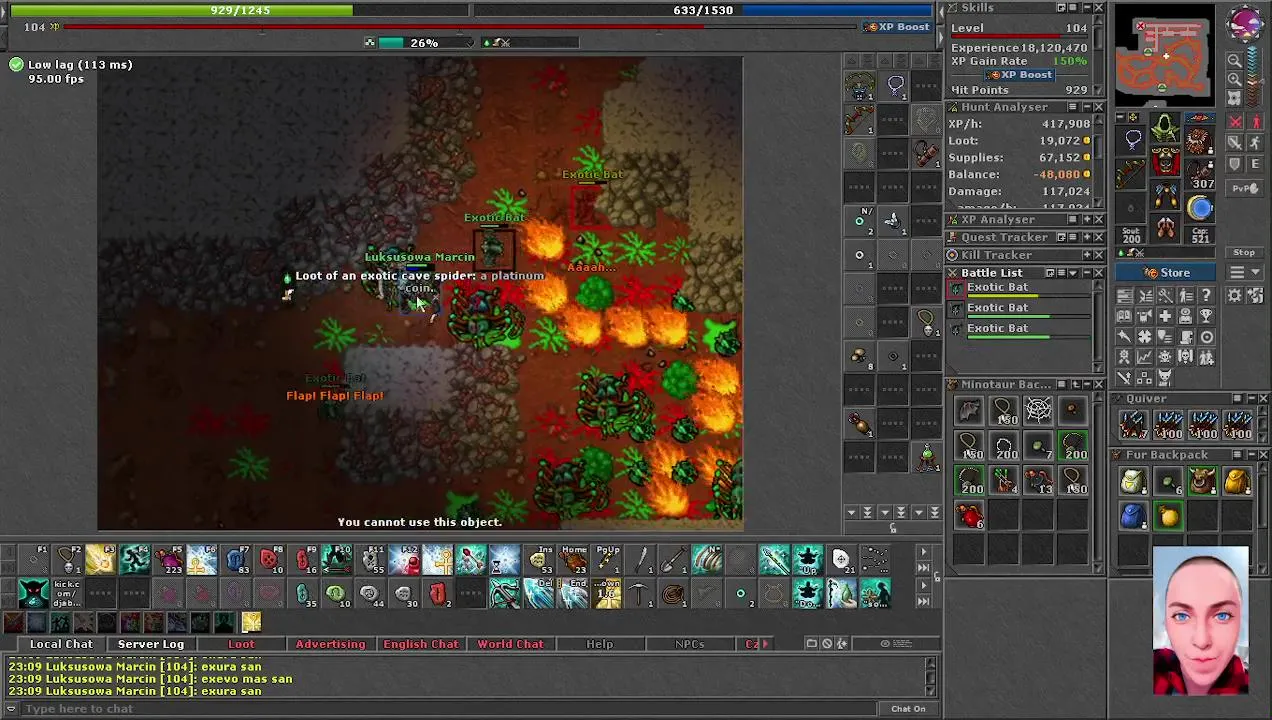Toggle the red X full attack mode
This screenshot has width=1272, height=720.
click(x=1234, y=121)
